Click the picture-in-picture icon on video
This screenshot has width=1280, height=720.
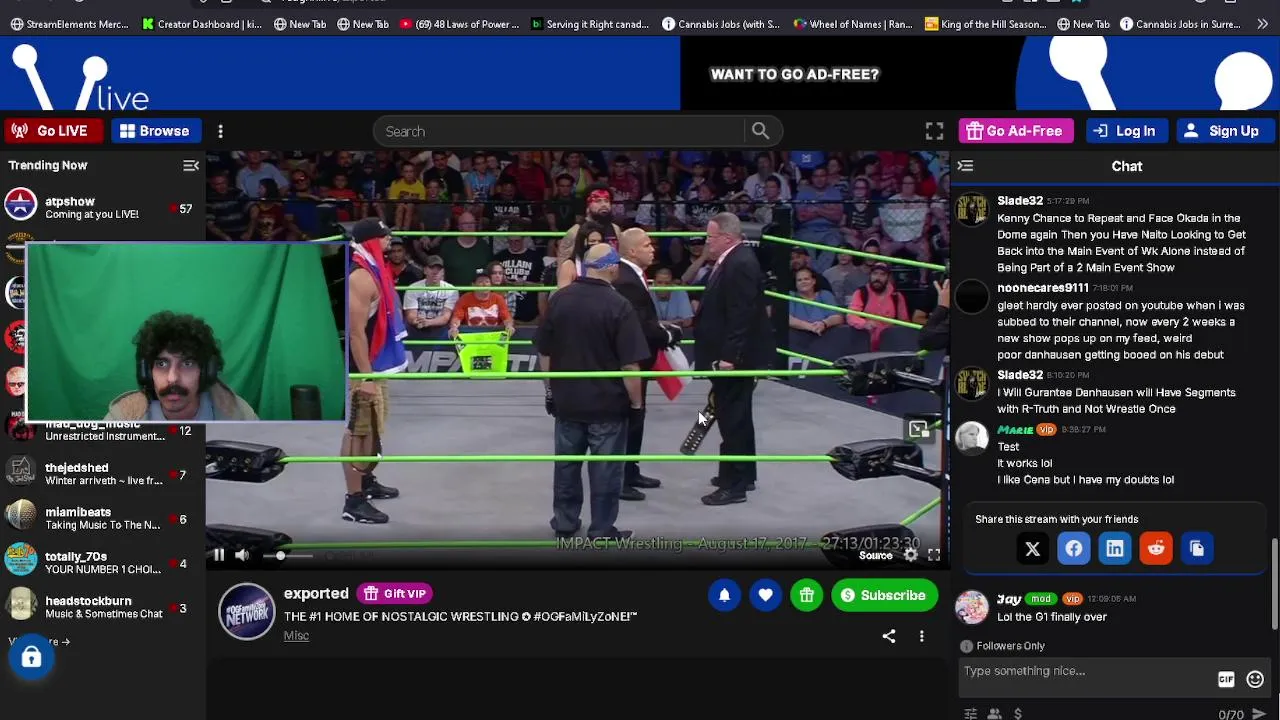tap(918, 430)
